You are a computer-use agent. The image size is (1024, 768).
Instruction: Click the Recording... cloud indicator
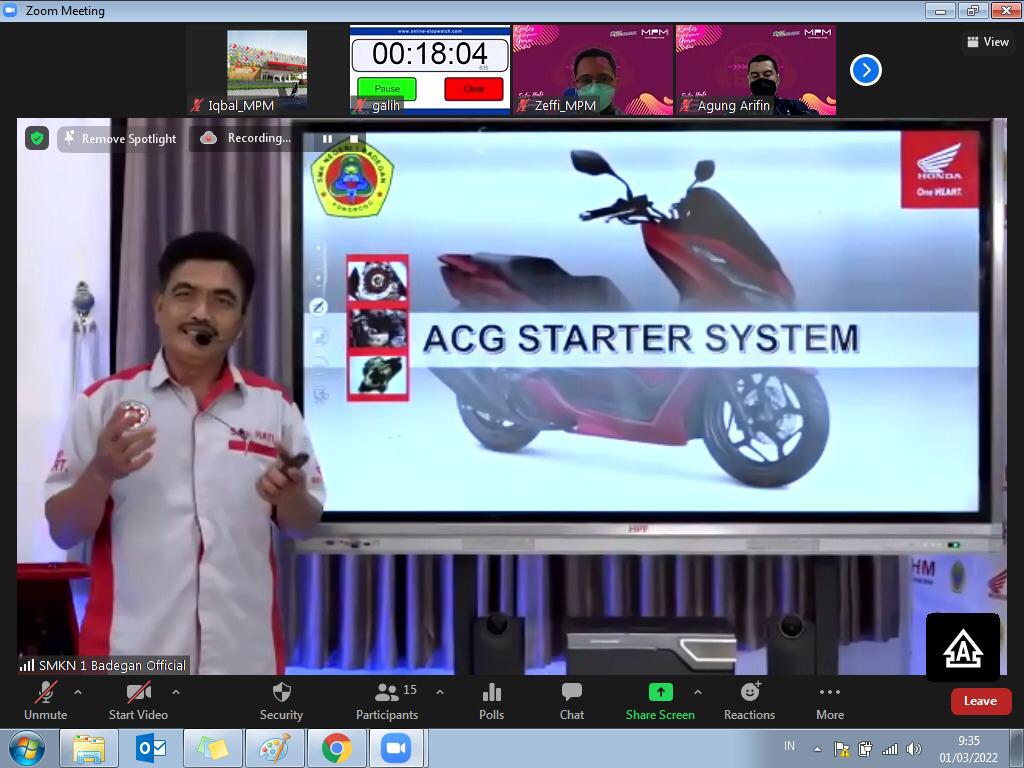pyautogui.click(x=246, y=138)
